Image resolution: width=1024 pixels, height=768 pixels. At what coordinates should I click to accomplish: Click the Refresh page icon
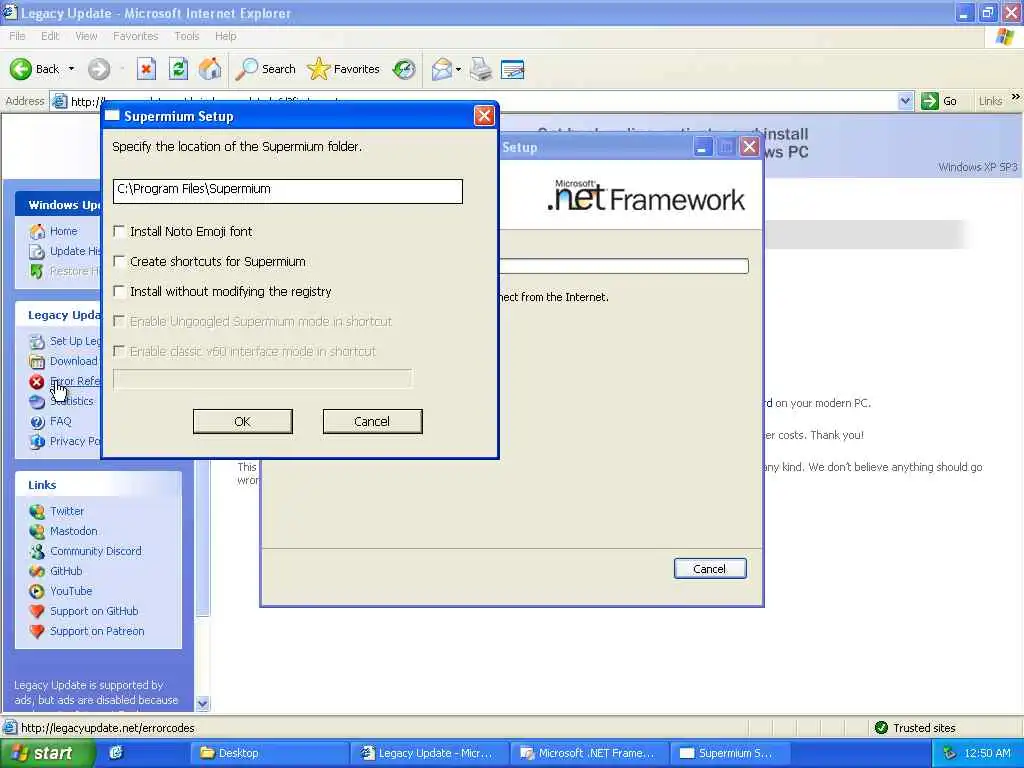(178, 69)
